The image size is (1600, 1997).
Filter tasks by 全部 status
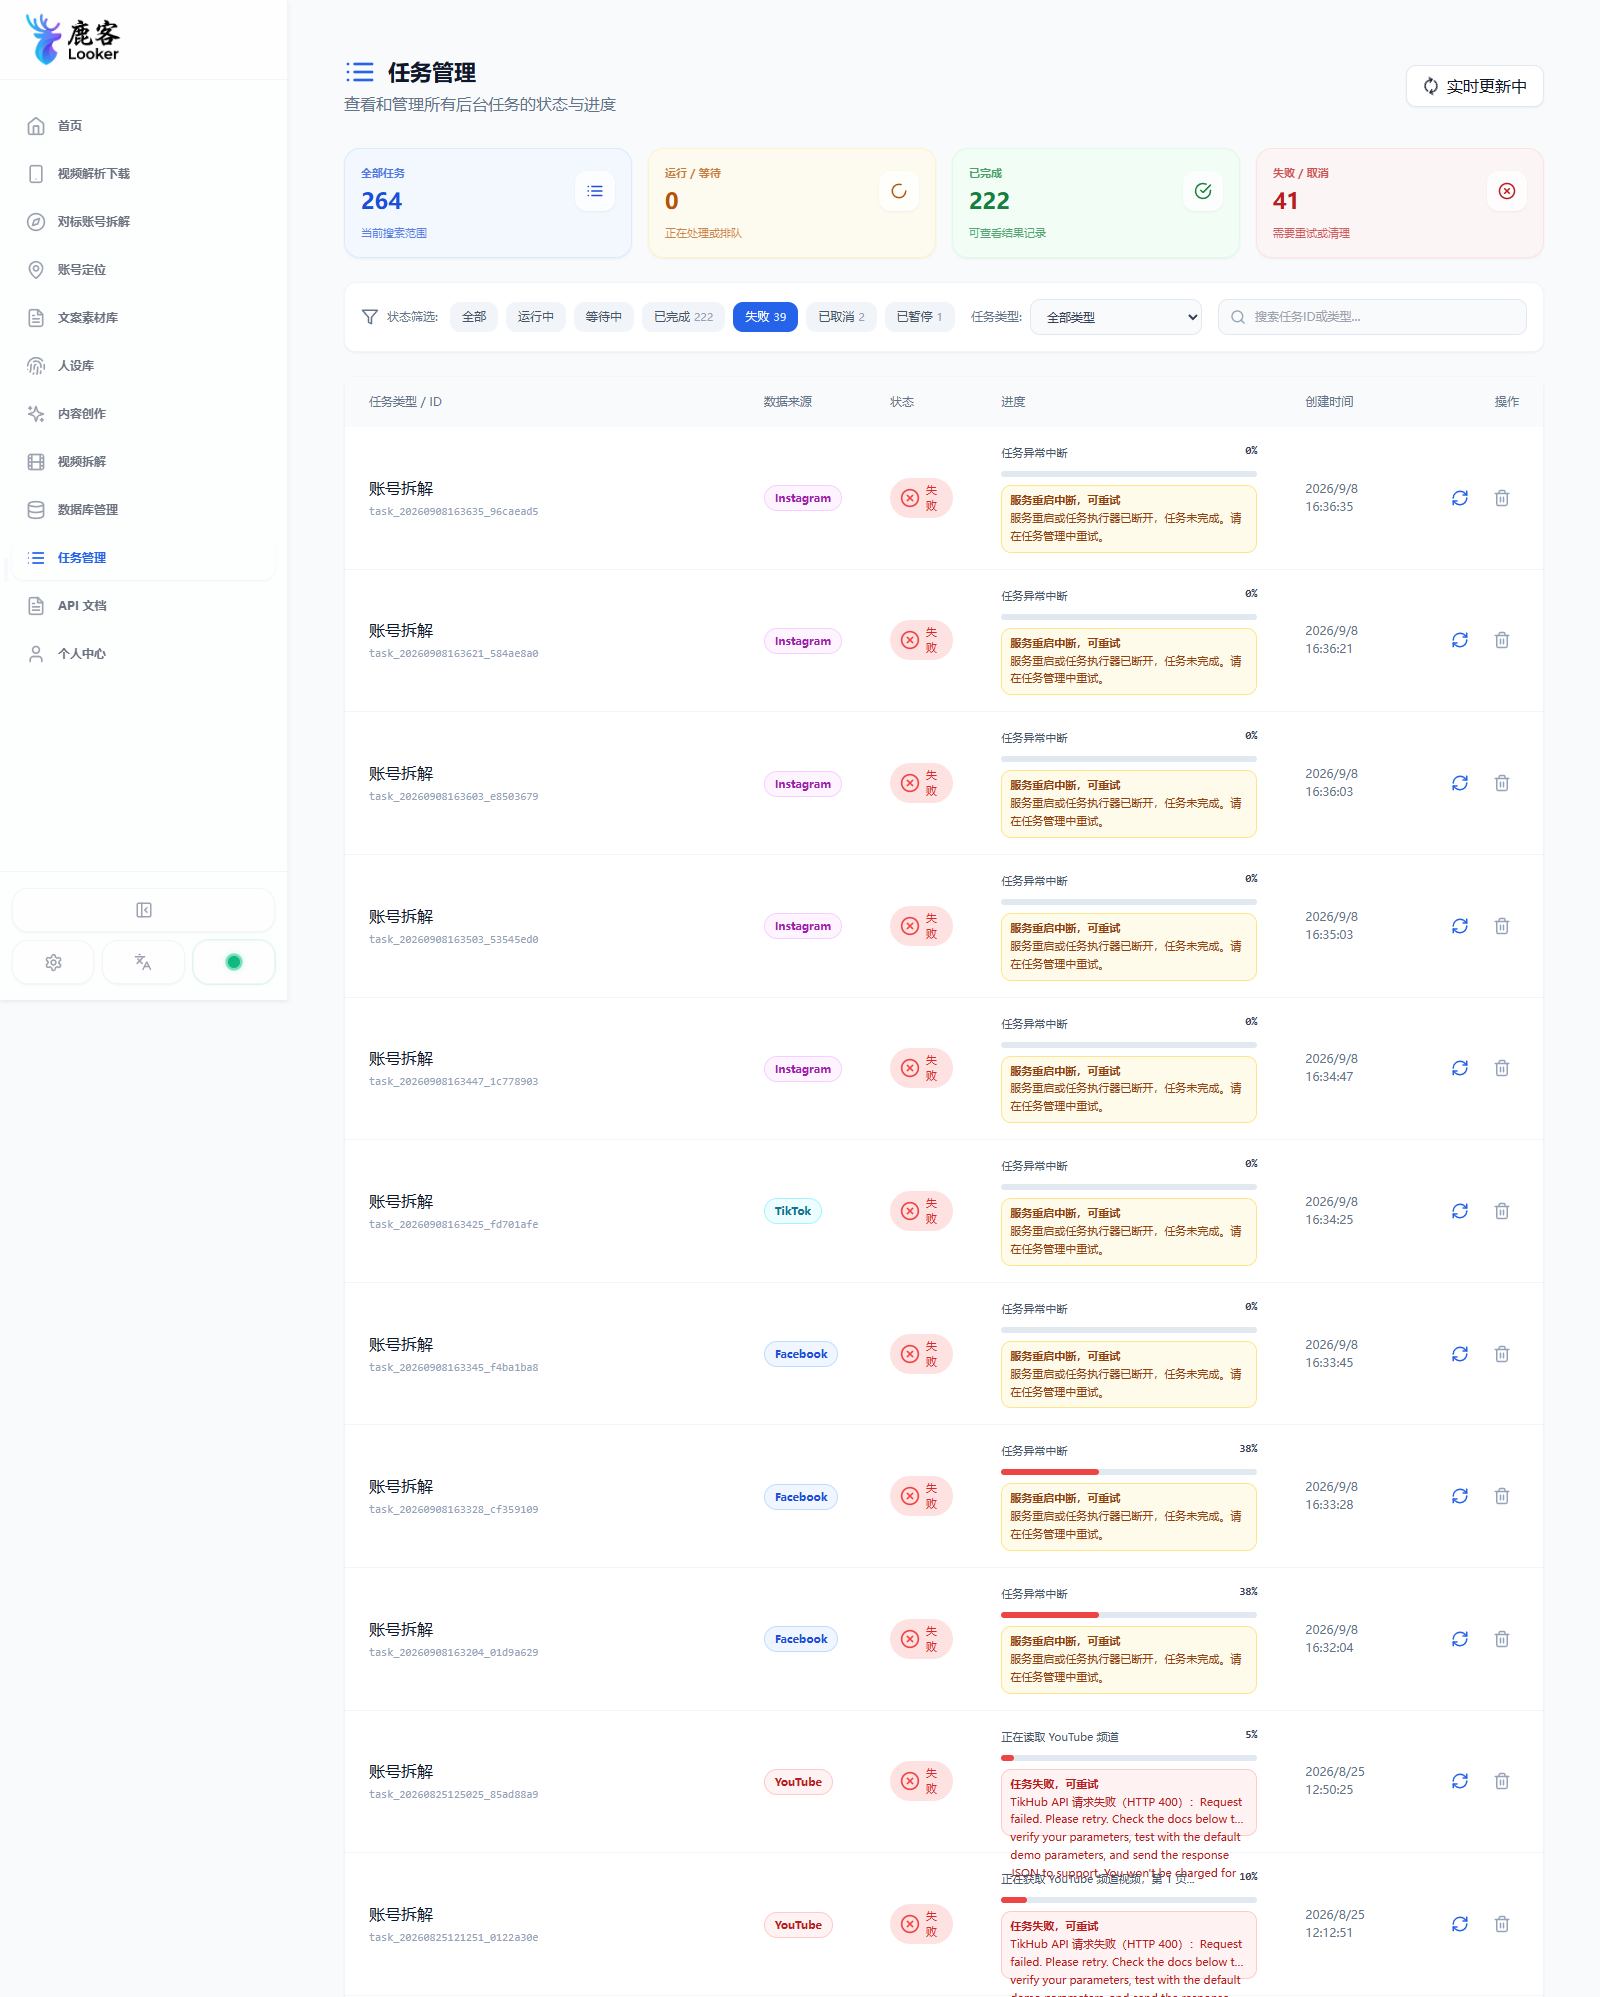click(x=474, y=317)
